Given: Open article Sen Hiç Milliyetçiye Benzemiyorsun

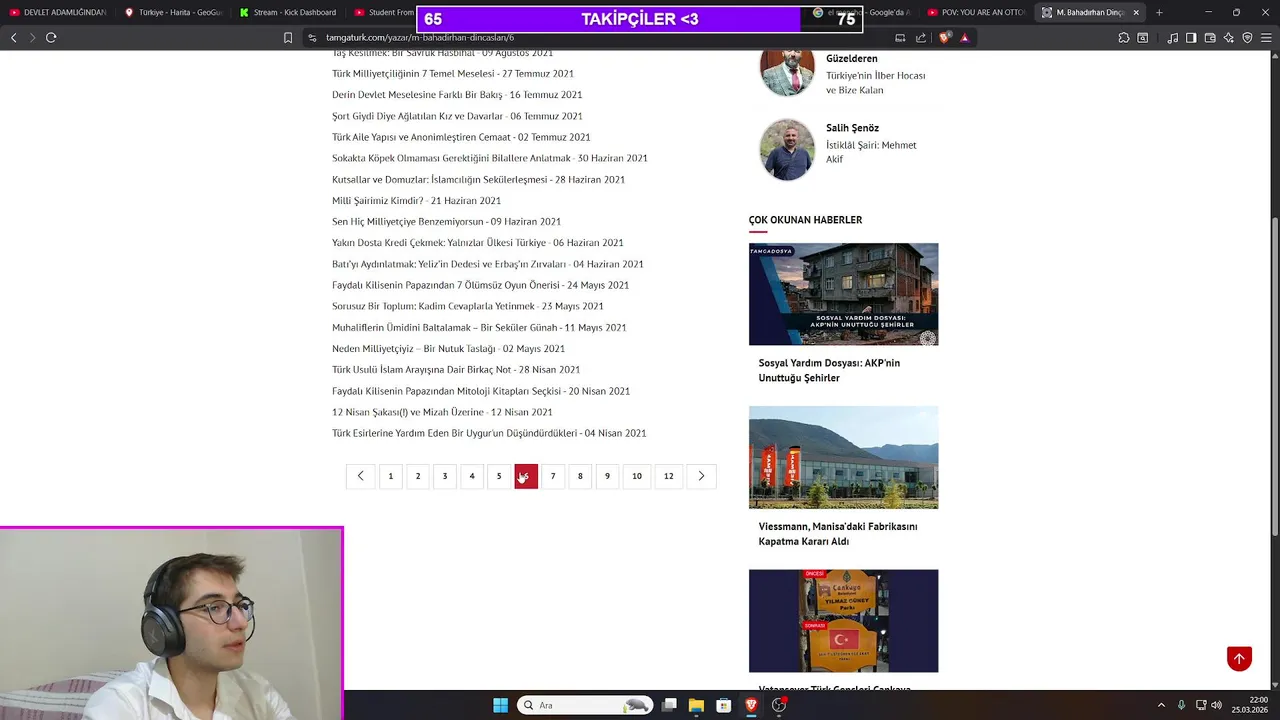Looking at the screenshot, I should pyautogui.click(x=446, y=222).
